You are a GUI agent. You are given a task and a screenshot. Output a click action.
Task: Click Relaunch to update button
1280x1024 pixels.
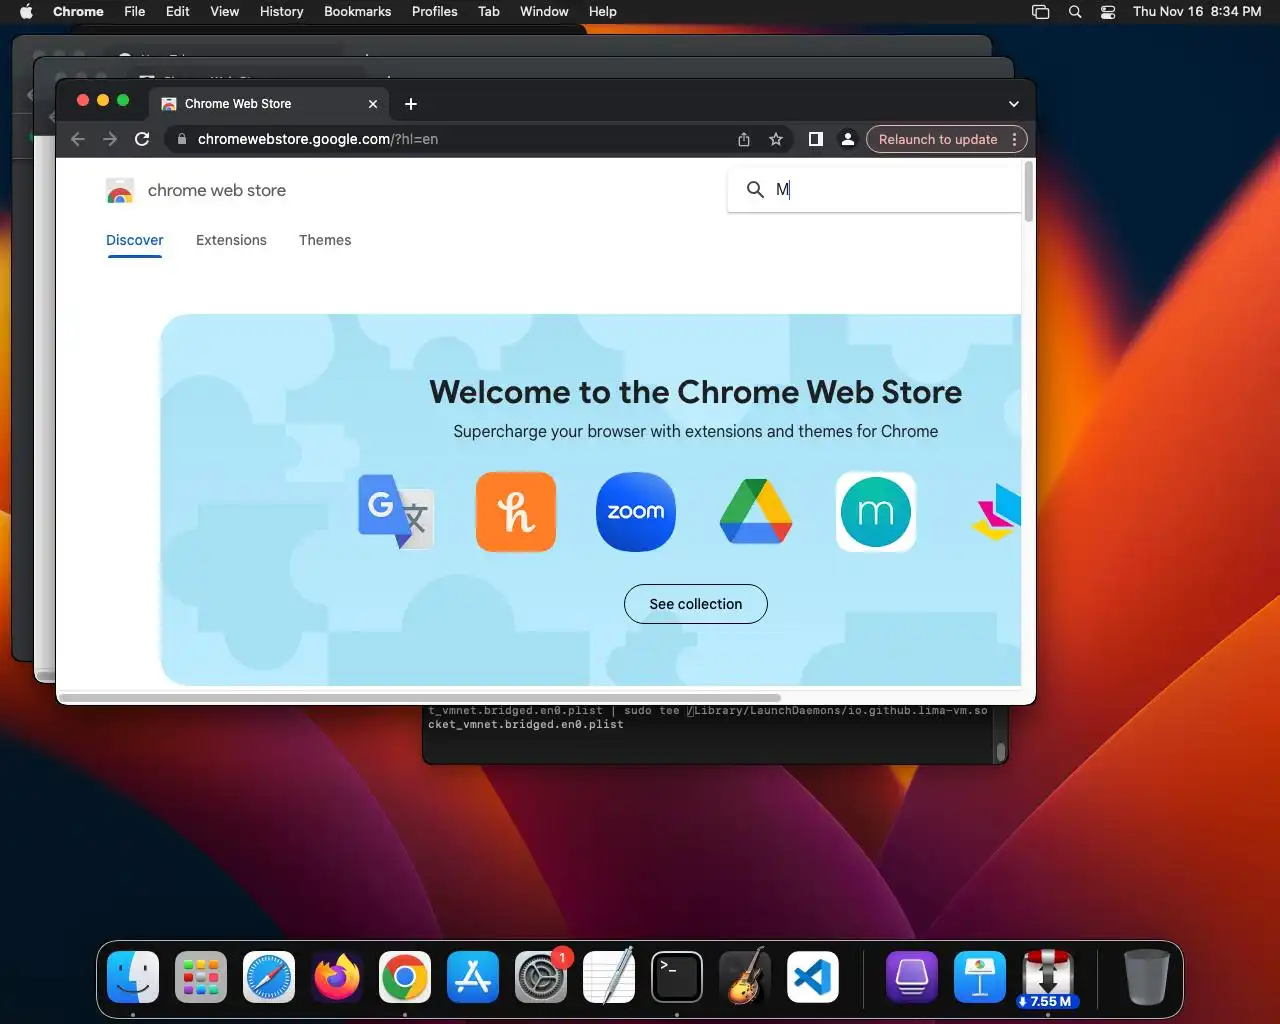pyautogui.click(x=938, y=139)
